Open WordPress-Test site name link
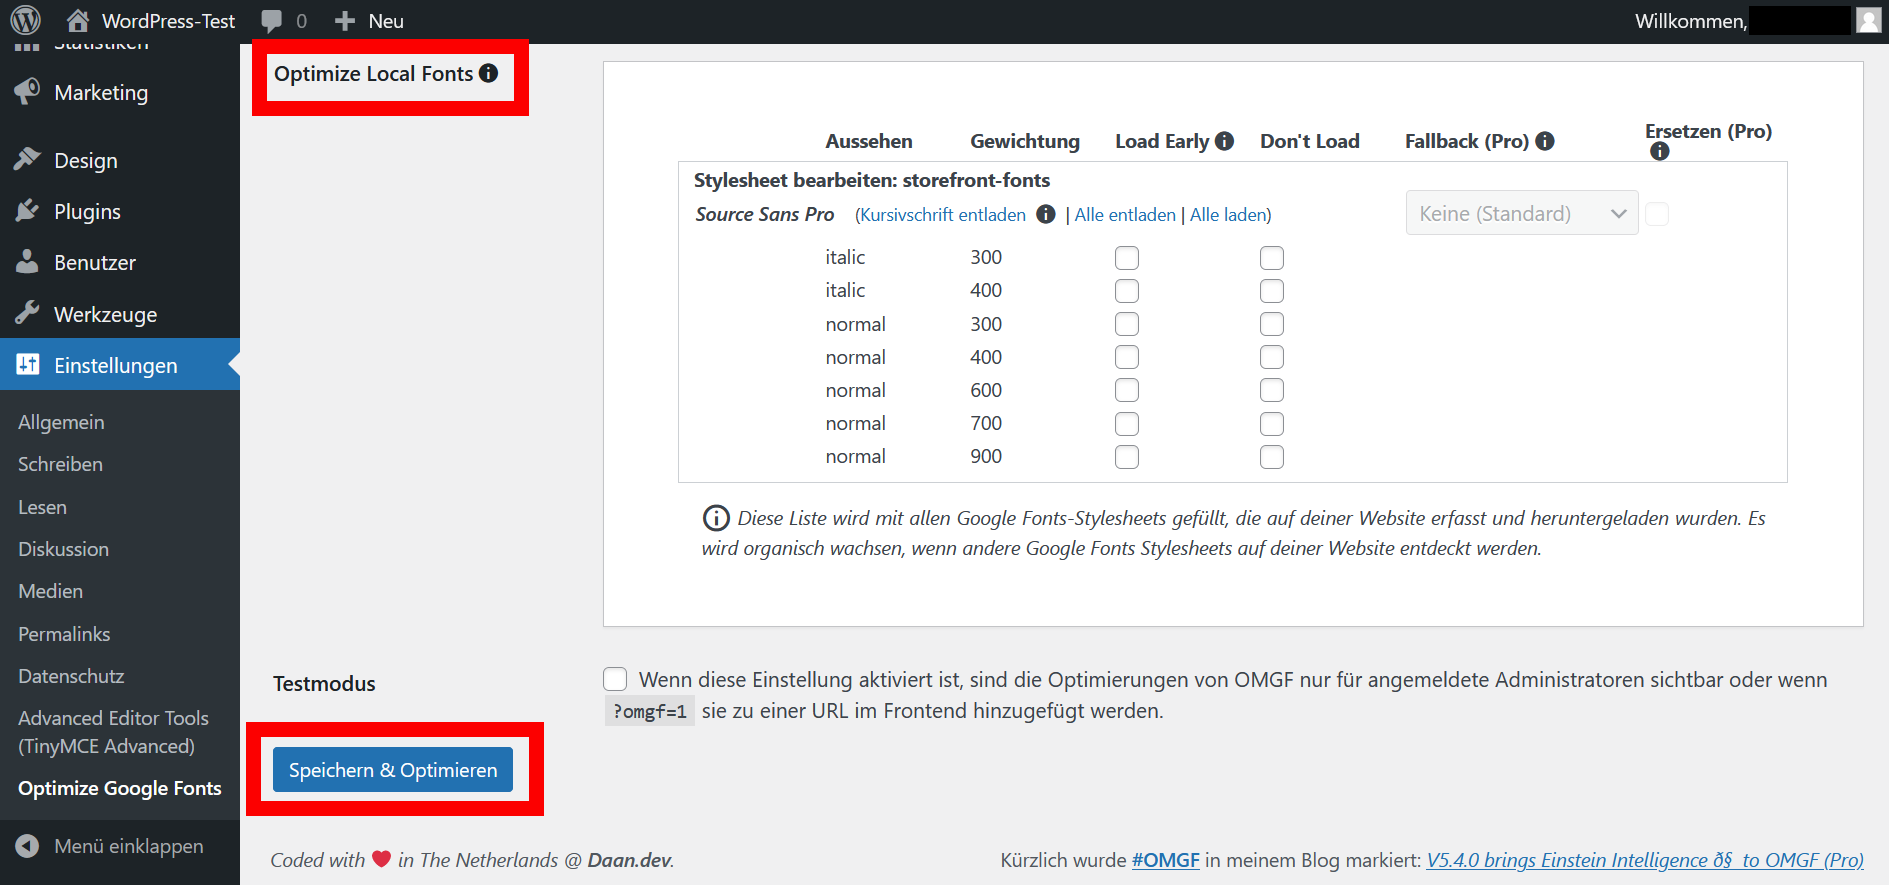The height and width of the screenshot is (885, 1889). pos(168,21)
